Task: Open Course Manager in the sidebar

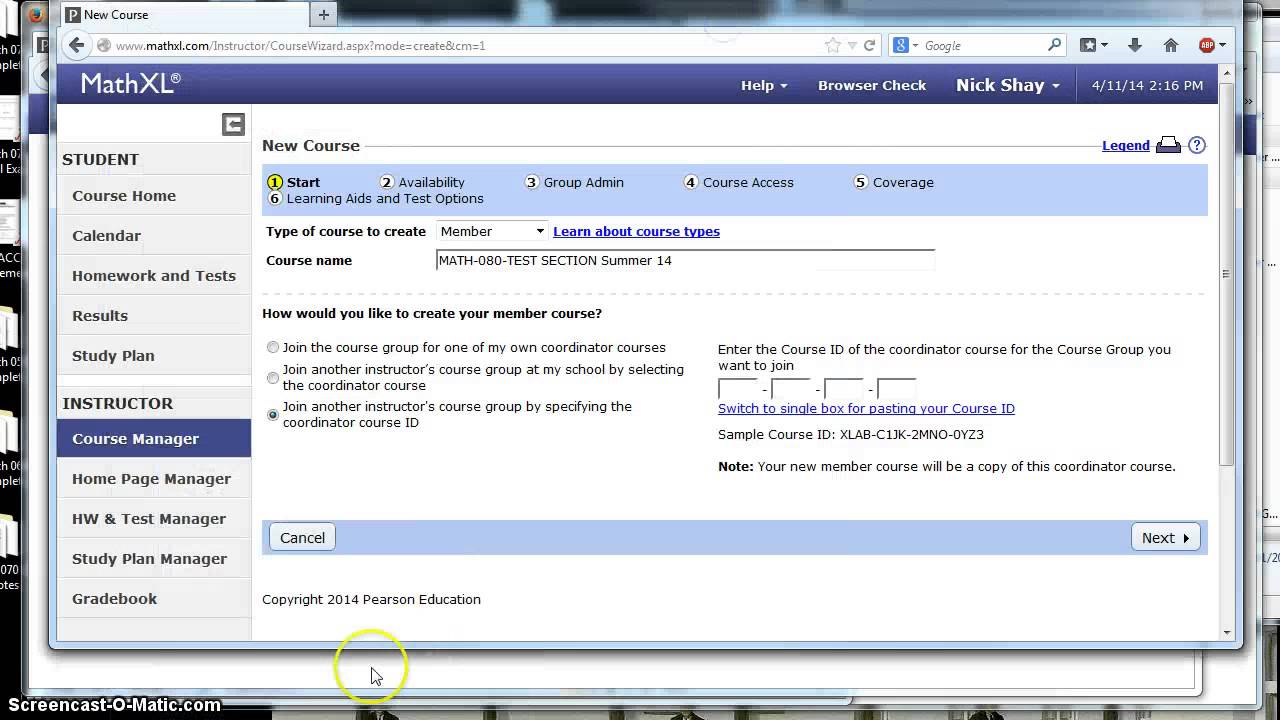Action: click(x=154, y=439)
